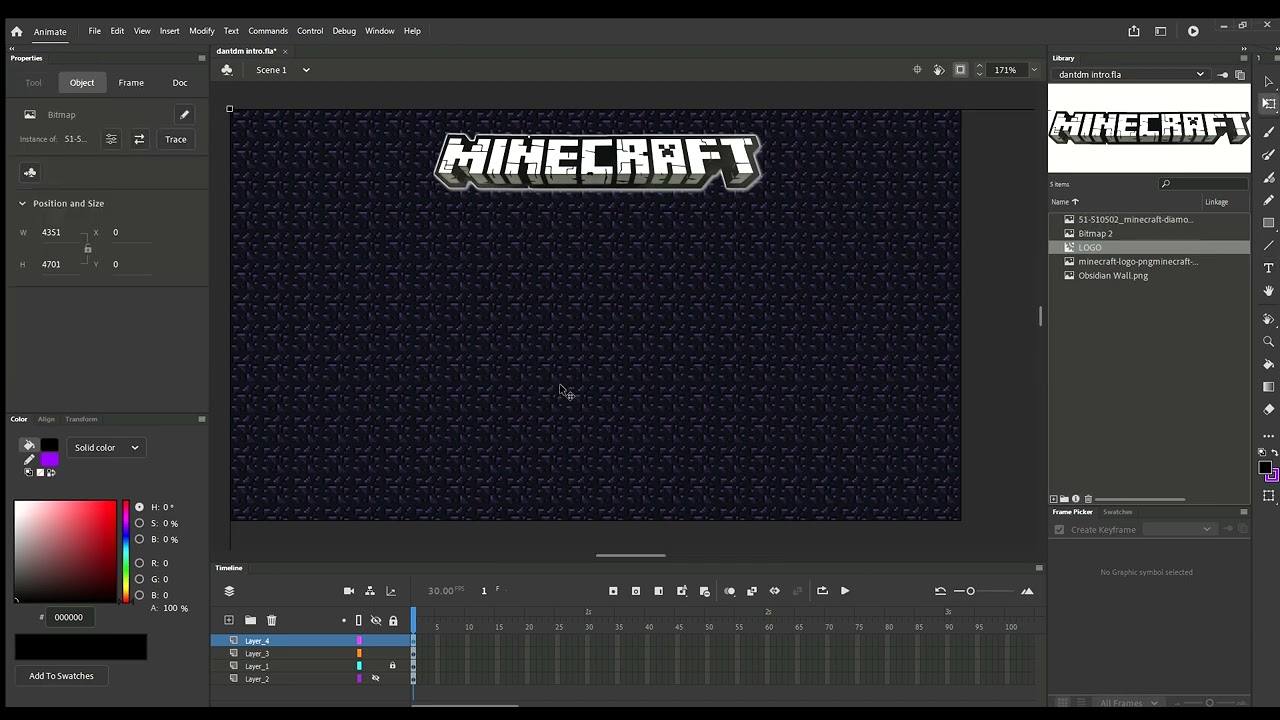Delete the selected layer with trash icon
Image resolution: width=1280 pixels, height=720 pixels.
(271, 620)
